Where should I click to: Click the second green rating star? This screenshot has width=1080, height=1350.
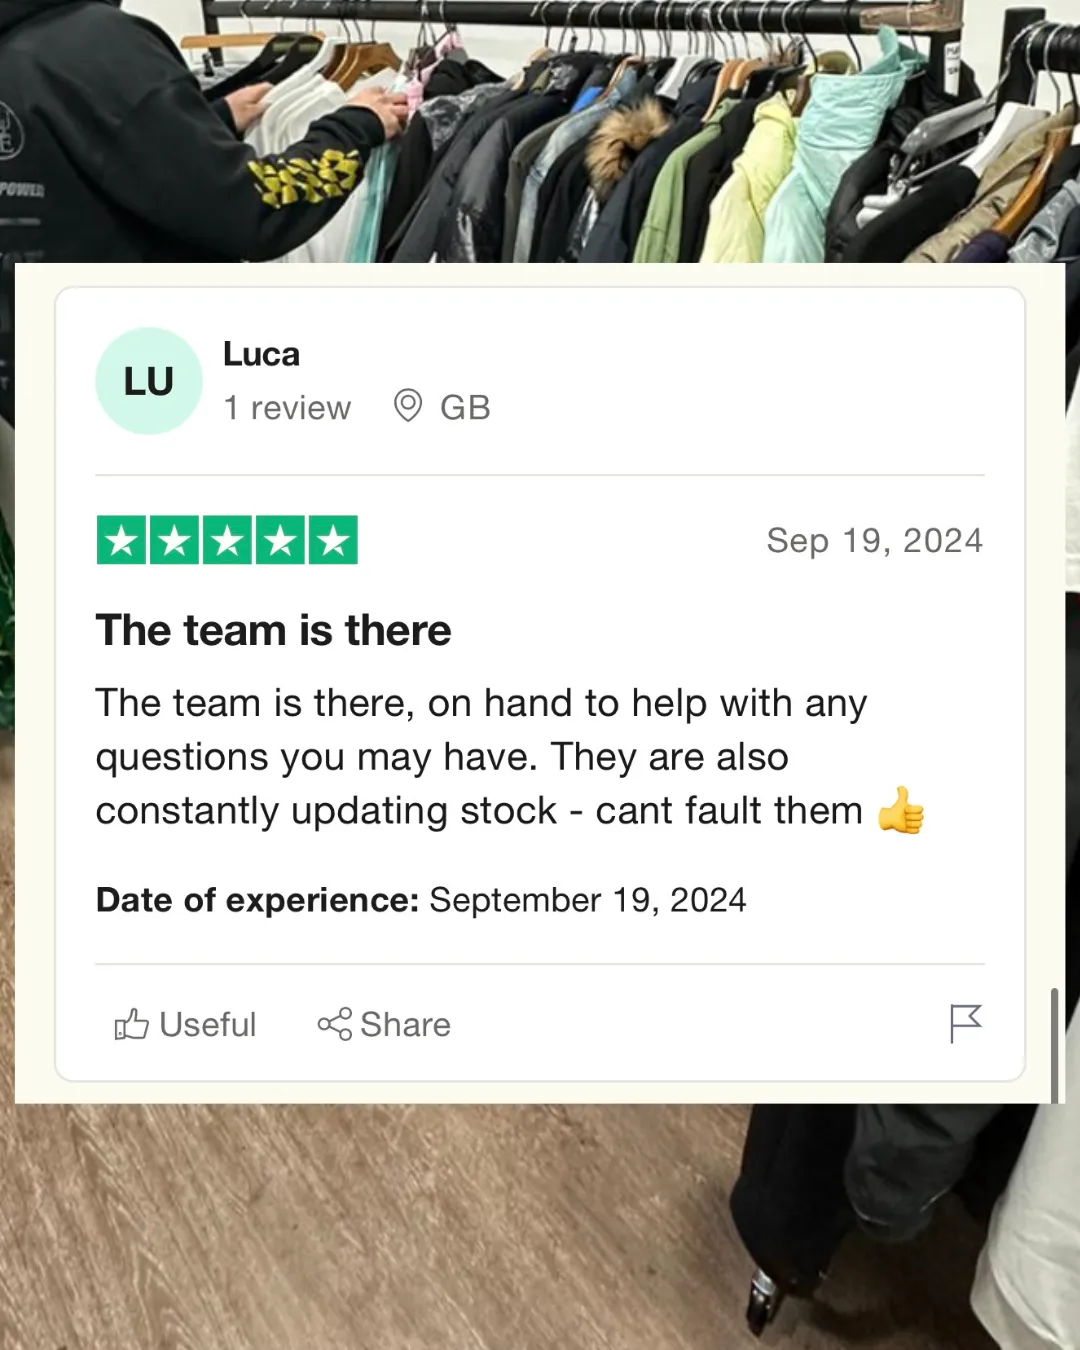pyautogui.click(x=174, y=540)
